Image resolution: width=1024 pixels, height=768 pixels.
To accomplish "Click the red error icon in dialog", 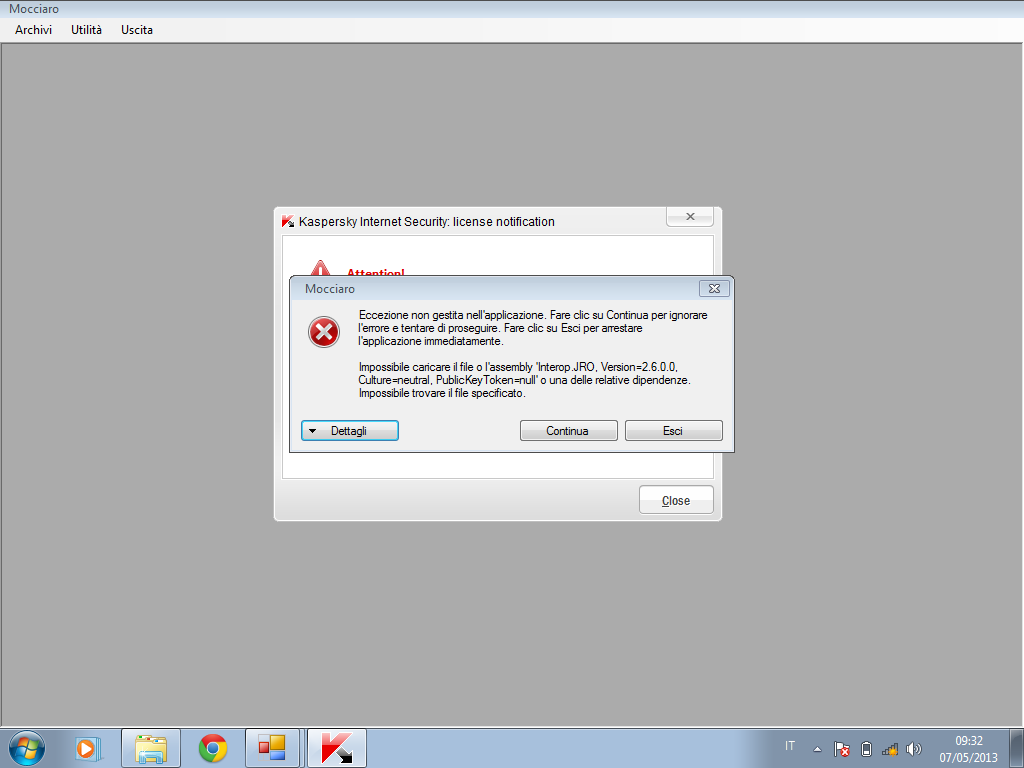I will [x=324, y=332].
